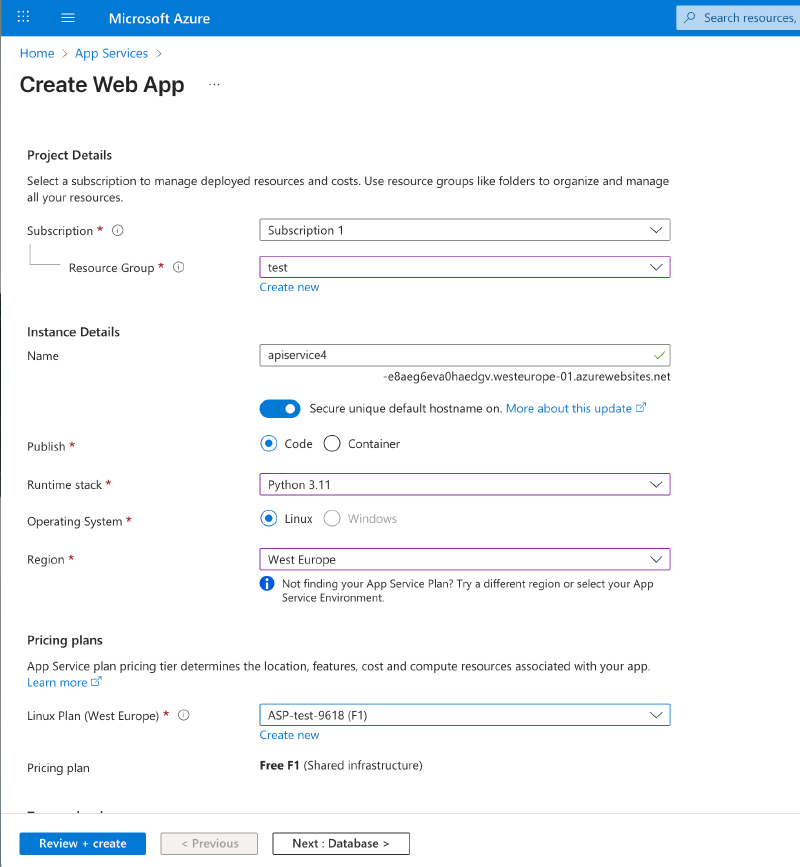Click the Project Details heading
The image size is (800, 867).
pyautogui.click(x=70, y=155)
